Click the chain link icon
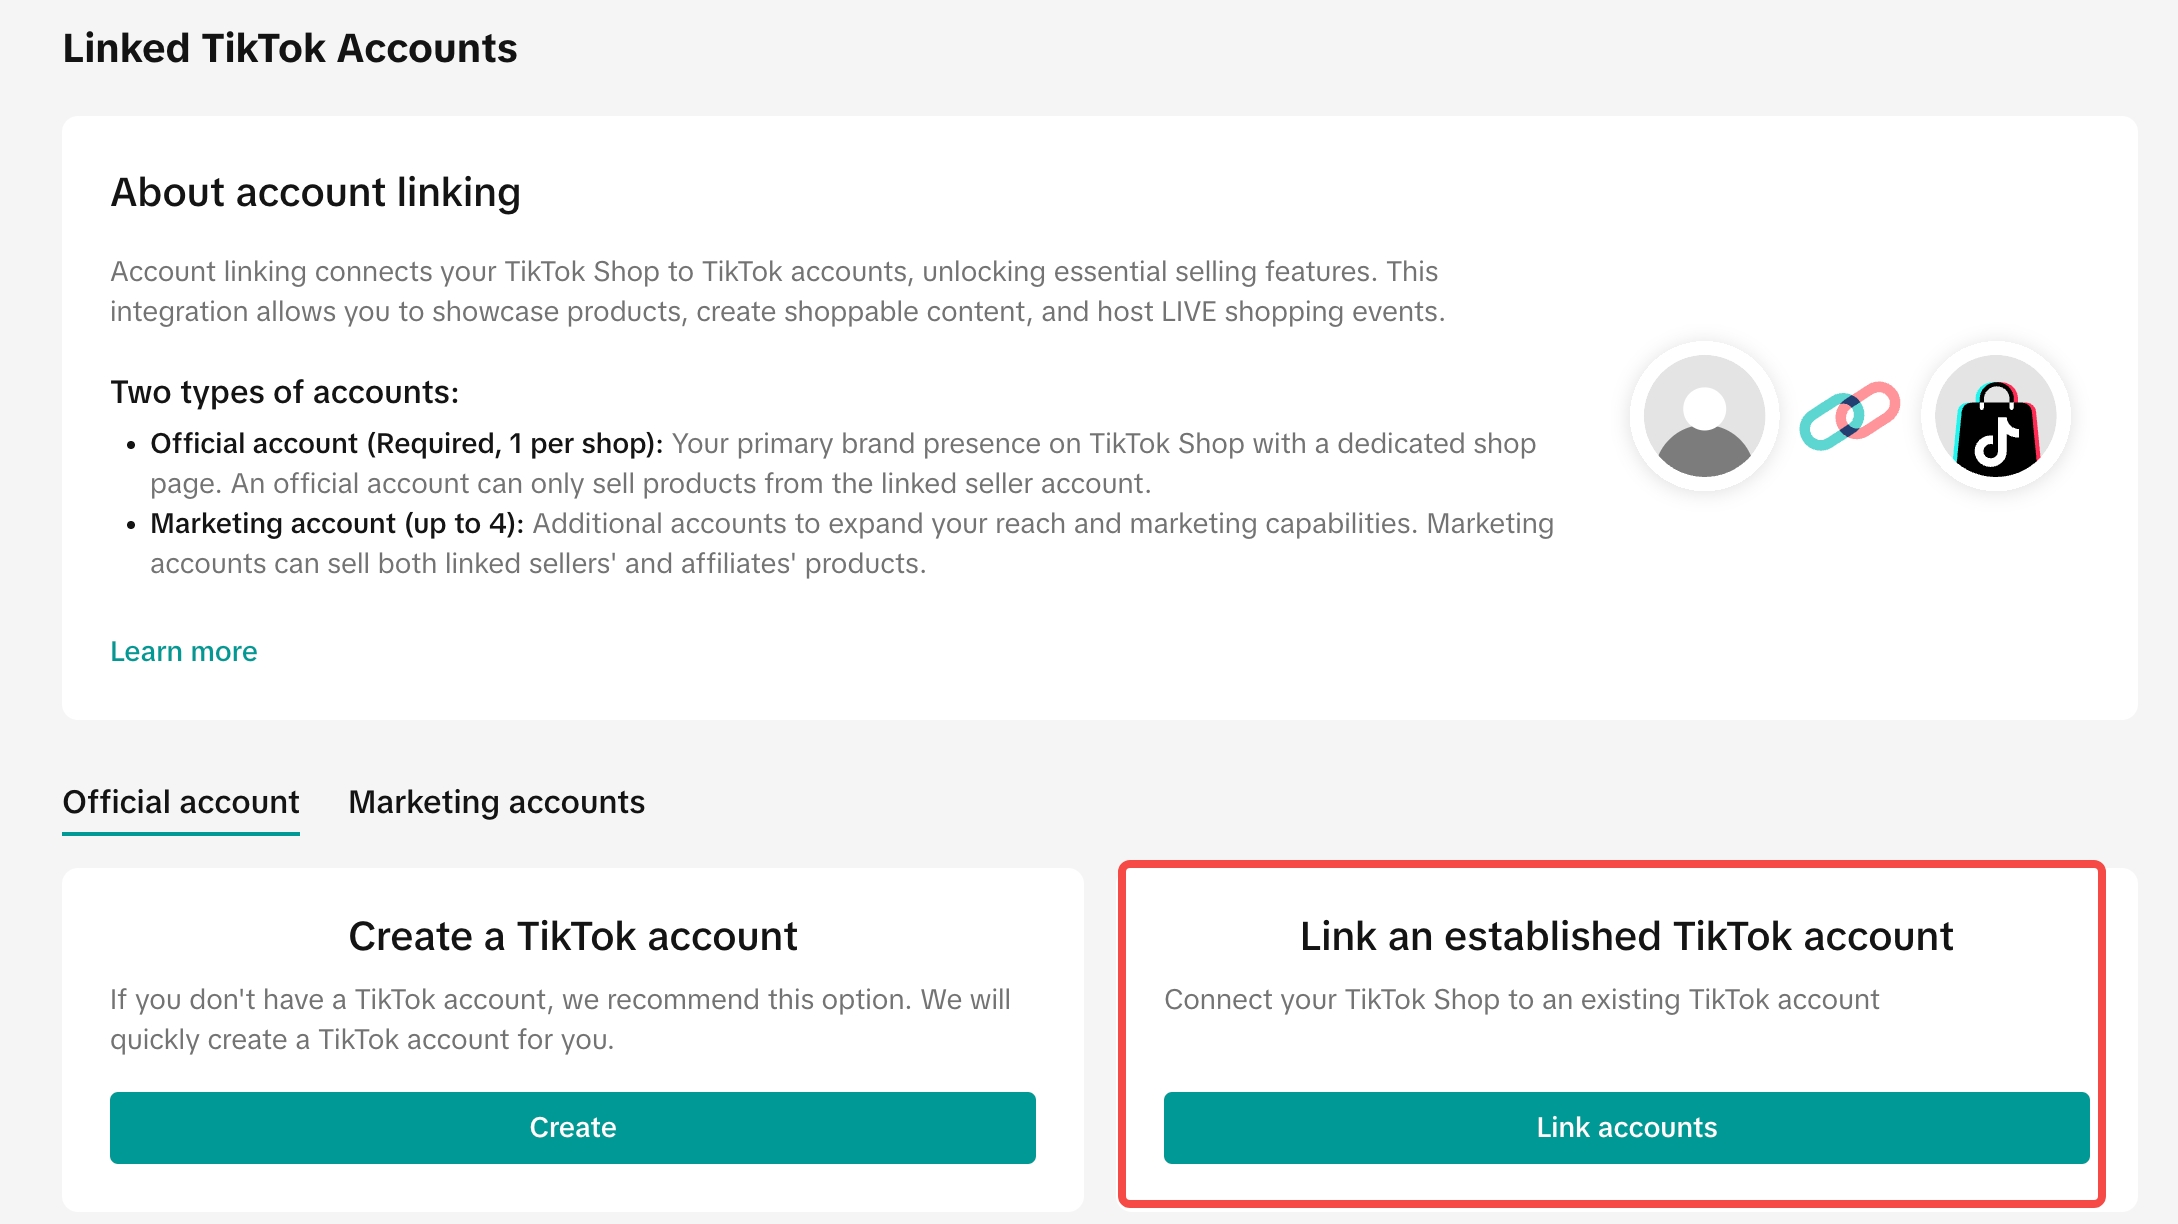Screen dimensions: 2178x1224 click(1849, 416)
